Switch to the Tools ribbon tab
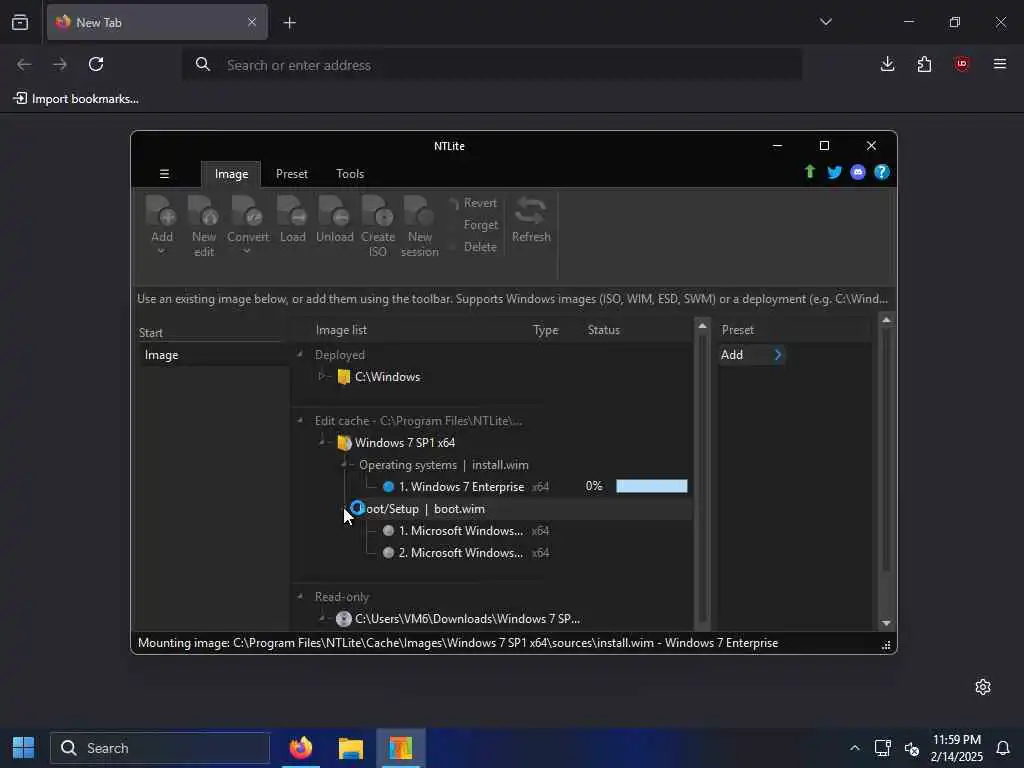The image size is (1024, 768). coord(350,174)
